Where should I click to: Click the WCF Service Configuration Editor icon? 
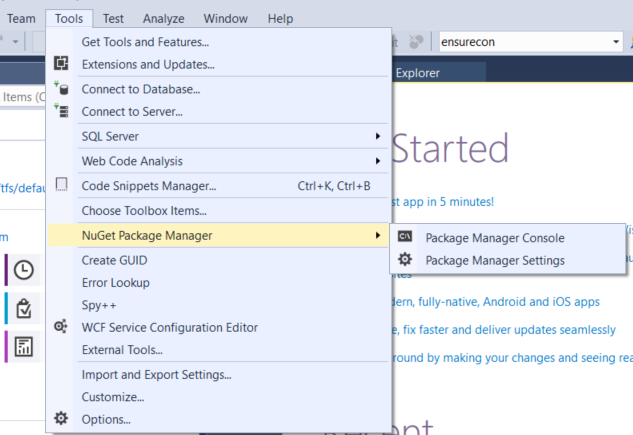coord(61,327)
